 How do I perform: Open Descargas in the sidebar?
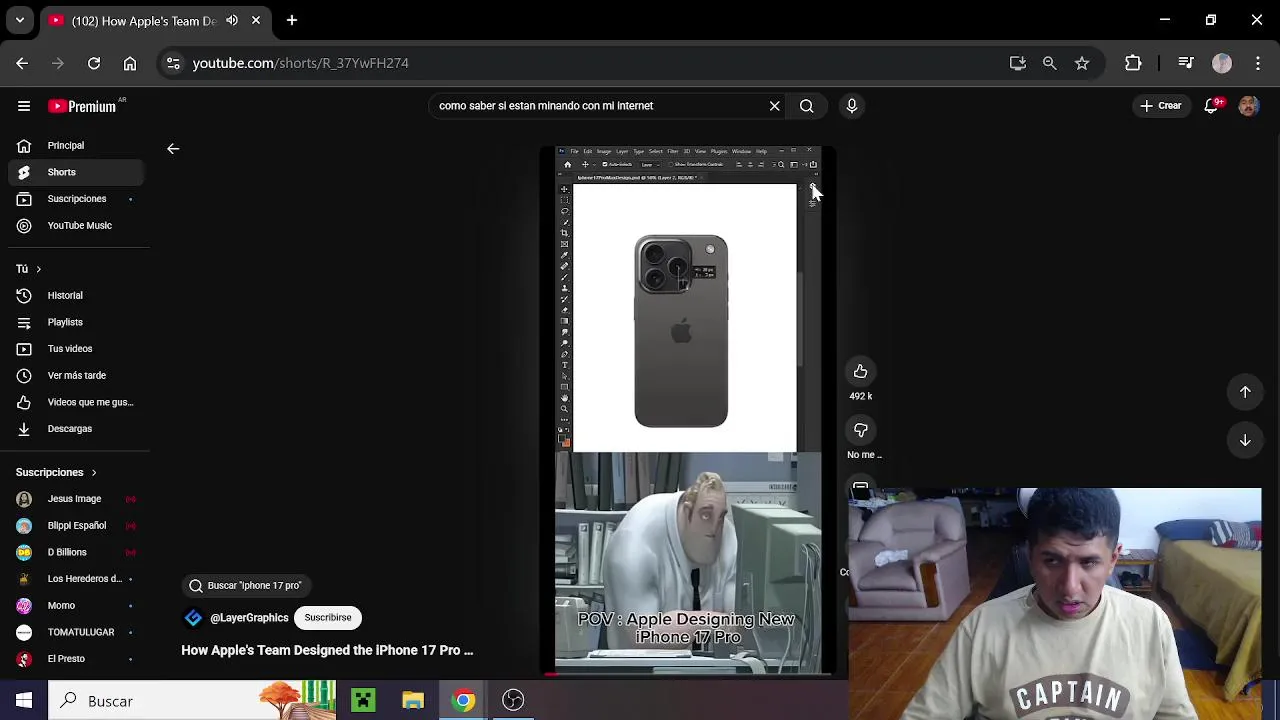pos(75,429)
